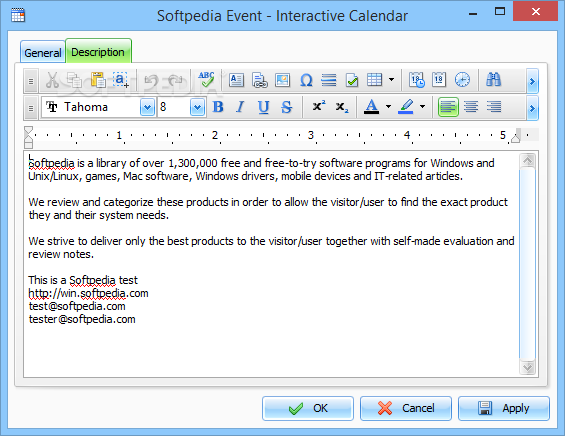
Task: Click the Tahoma font name field
Action: tap(91, 107)
